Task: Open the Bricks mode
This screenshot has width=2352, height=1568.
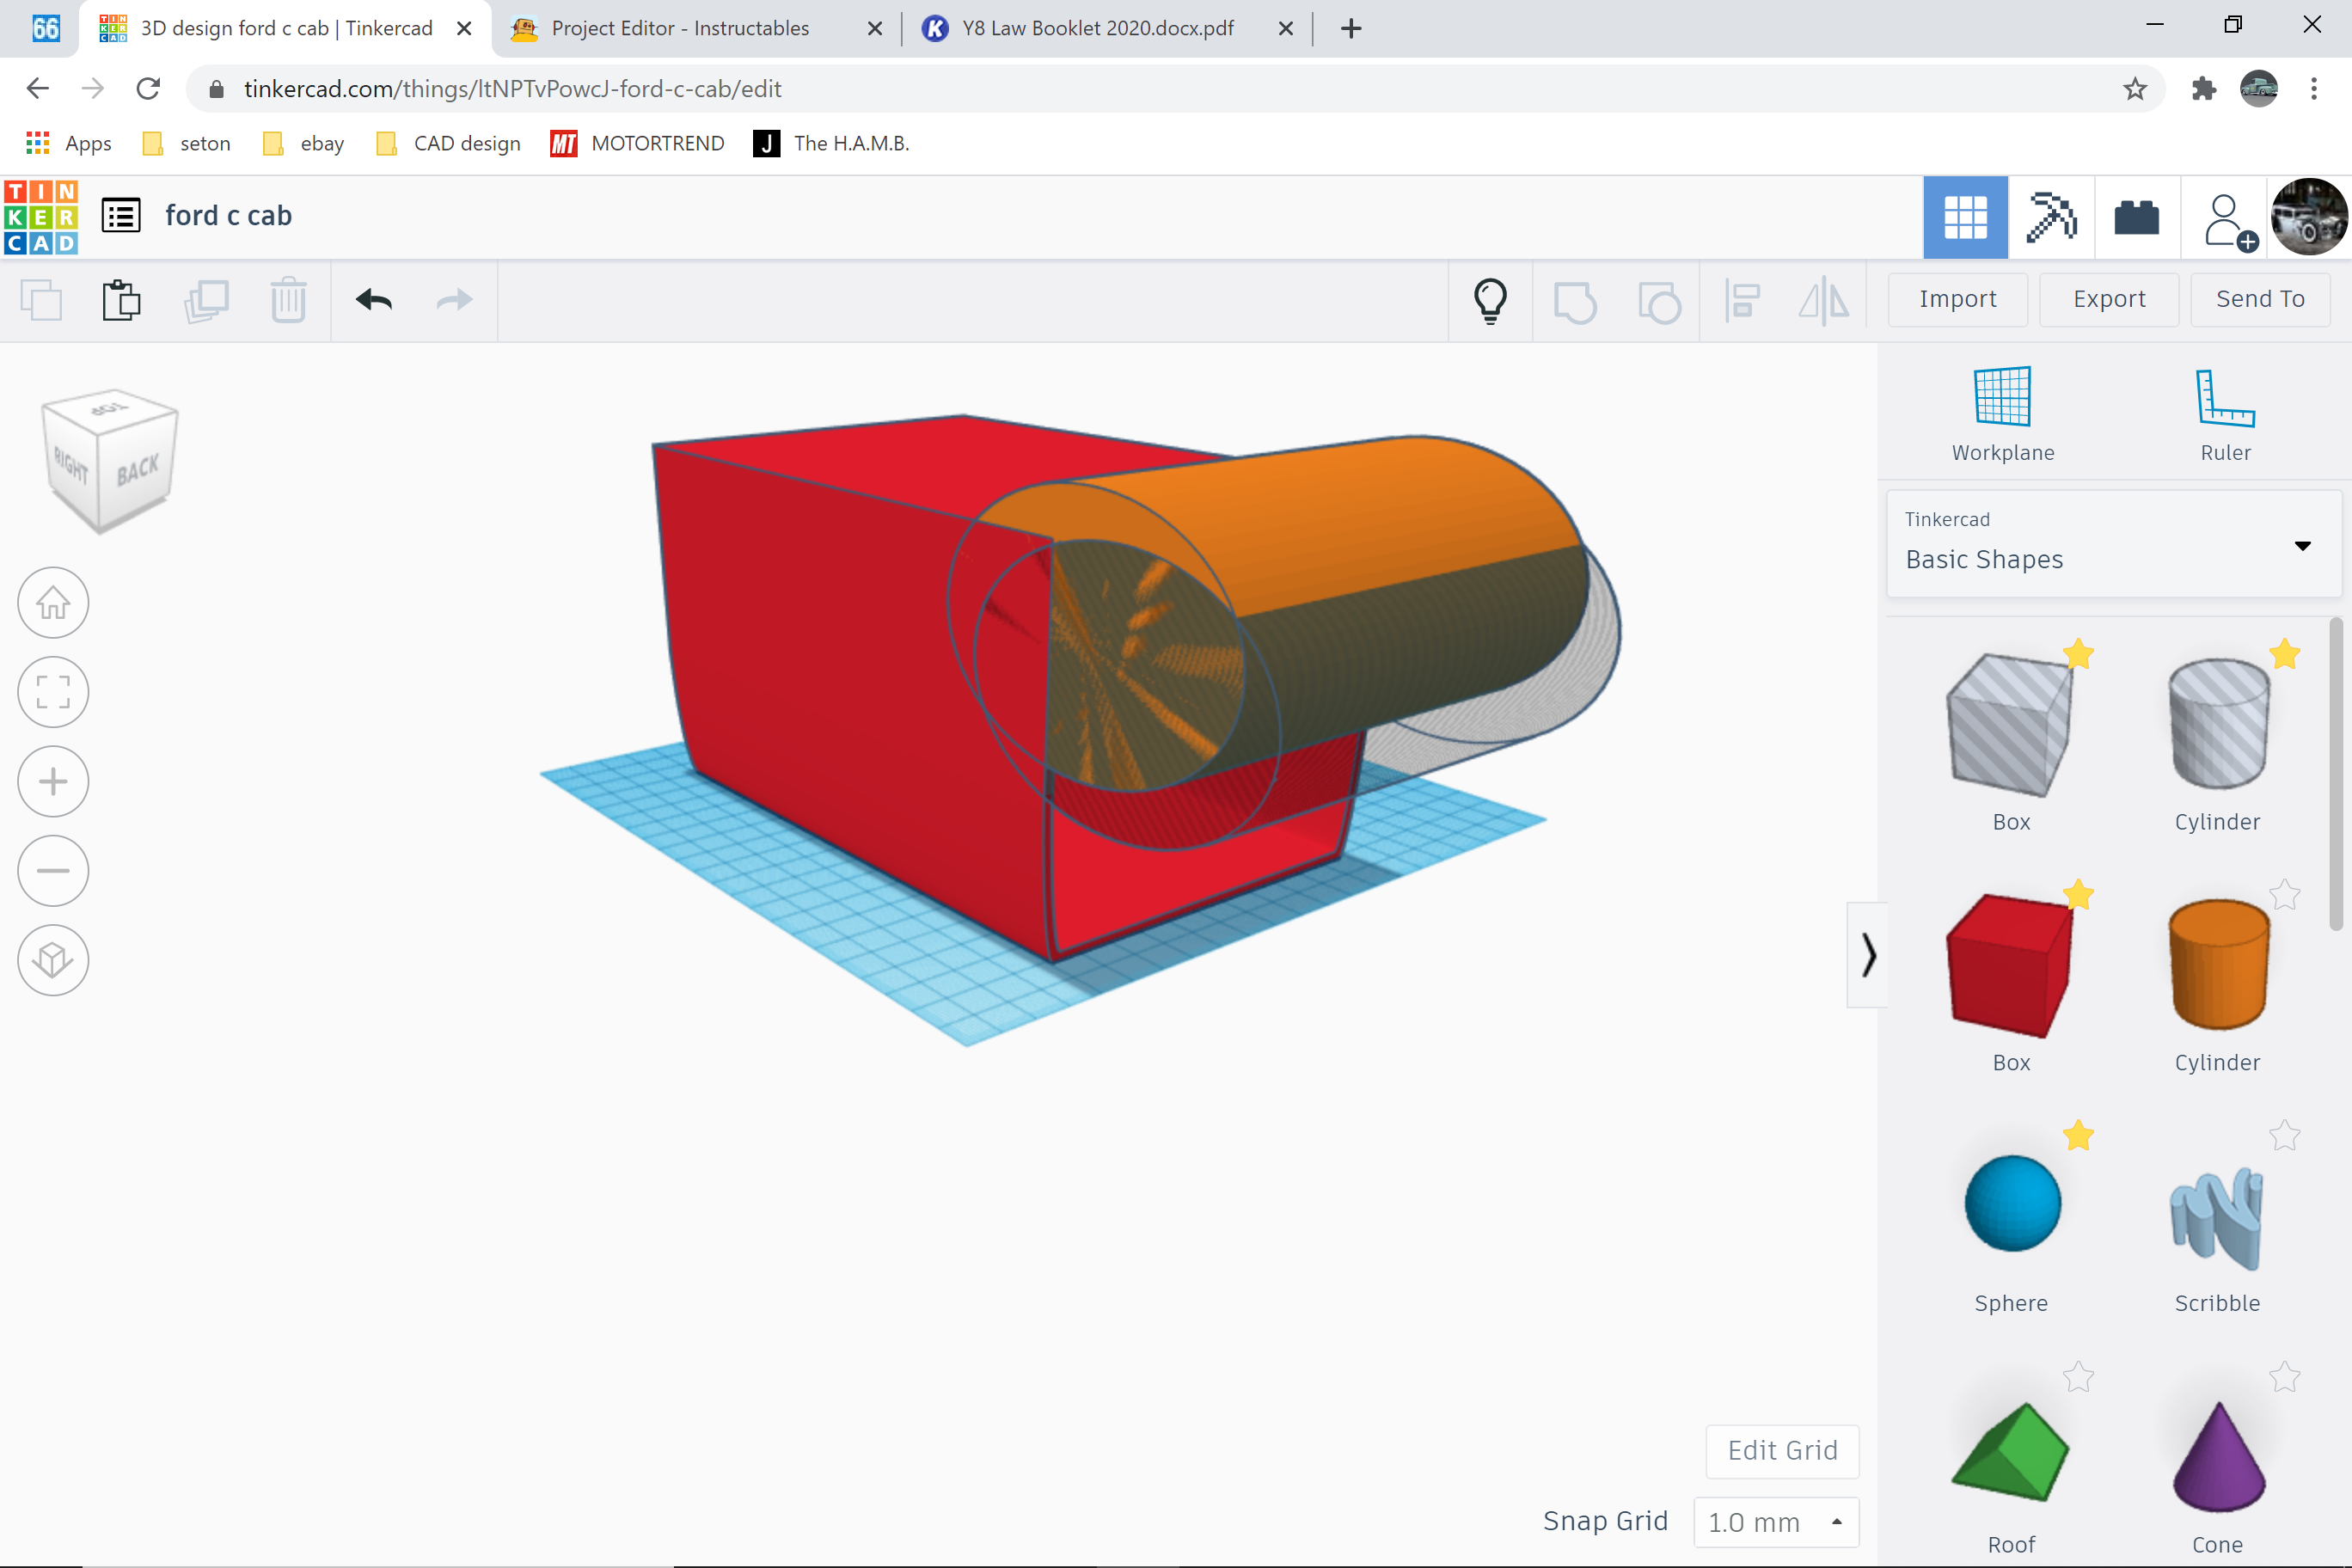Action: point(2136,217)
